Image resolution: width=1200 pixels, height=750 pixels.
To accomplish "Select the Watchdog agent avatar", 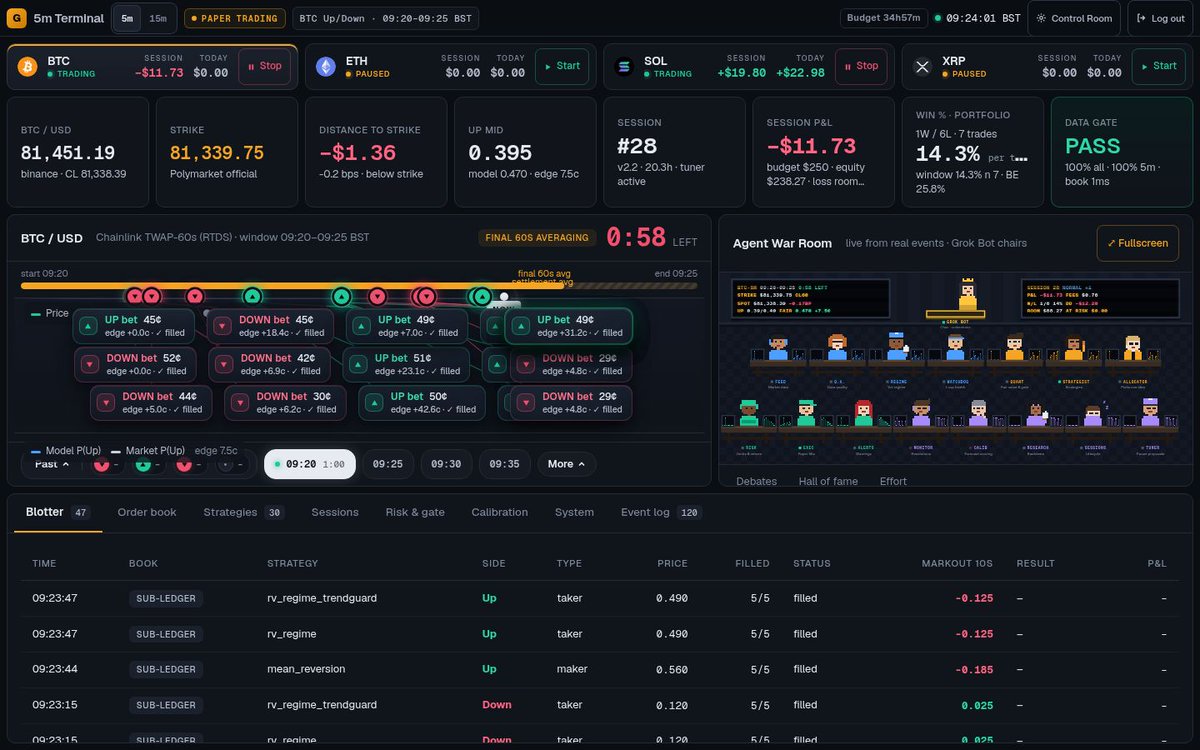I will [x=956, y=348].
